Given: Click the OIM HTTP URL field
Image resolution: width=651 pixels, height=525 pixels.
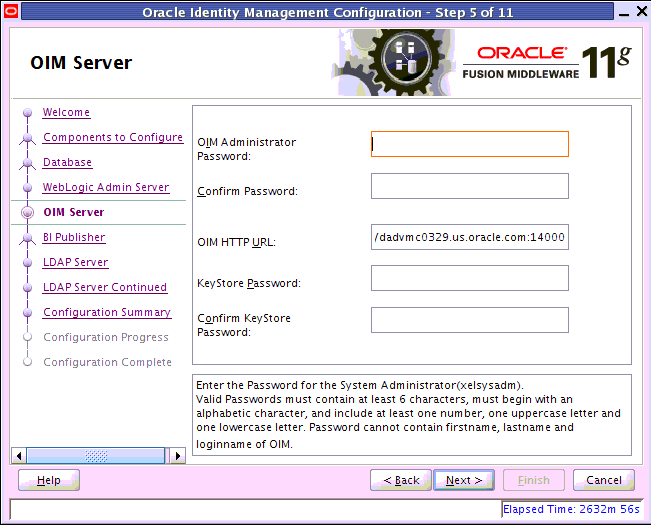Looking at the screenshot, I should click(470, 237).
